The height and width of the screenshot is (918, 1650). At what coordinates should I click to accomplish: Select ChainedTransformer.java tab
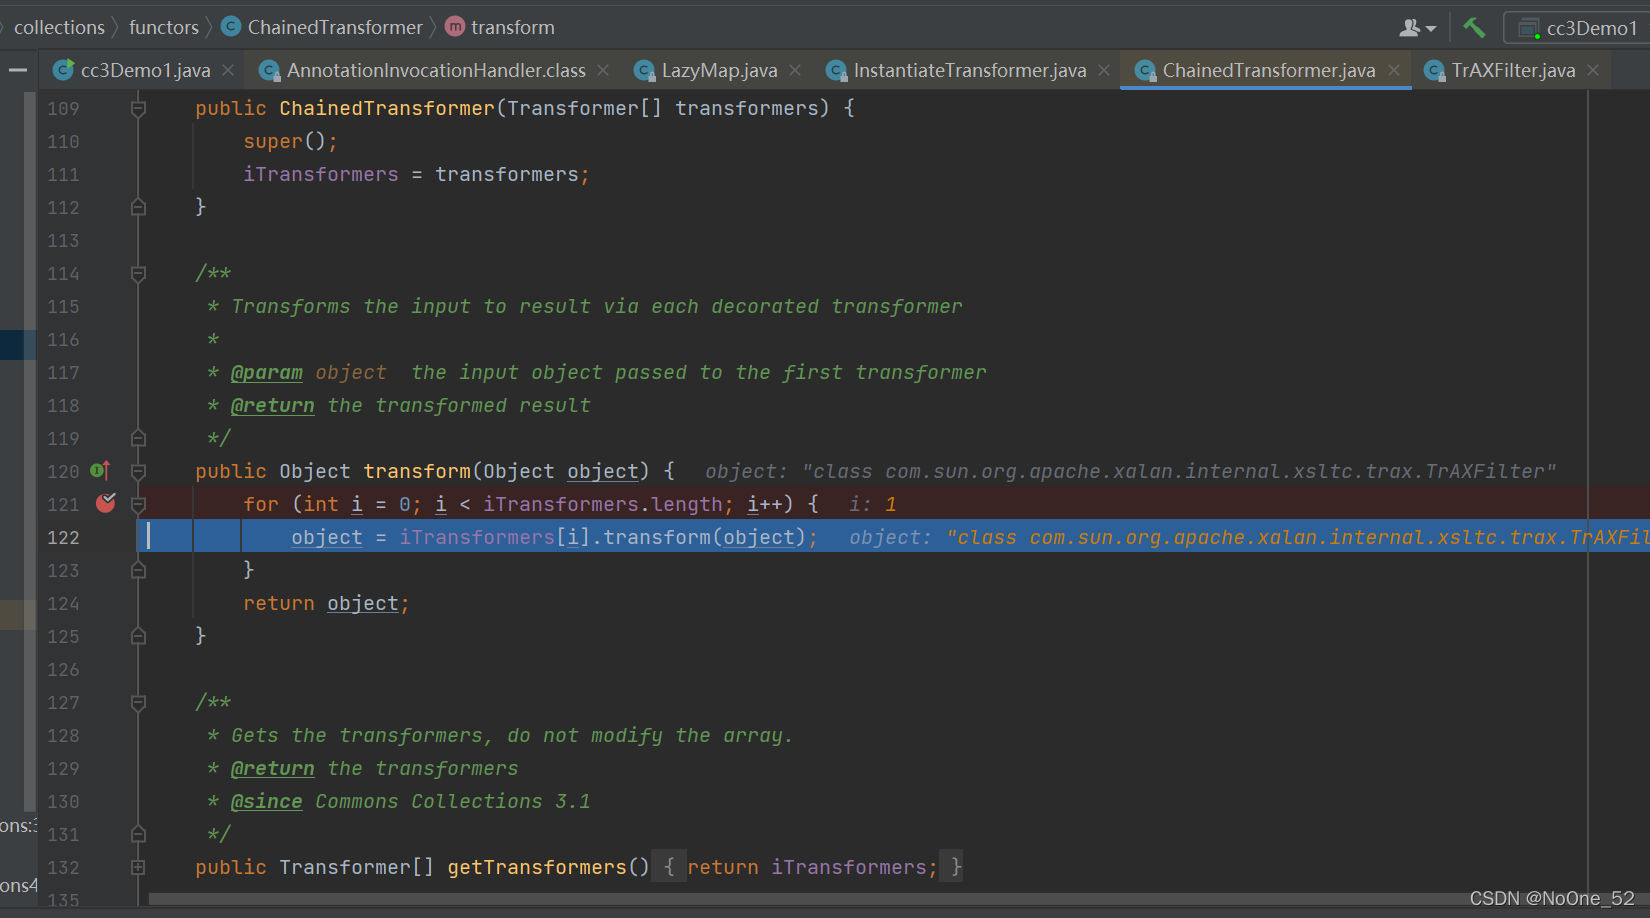pyautogui.click(x=1268, y=70)
